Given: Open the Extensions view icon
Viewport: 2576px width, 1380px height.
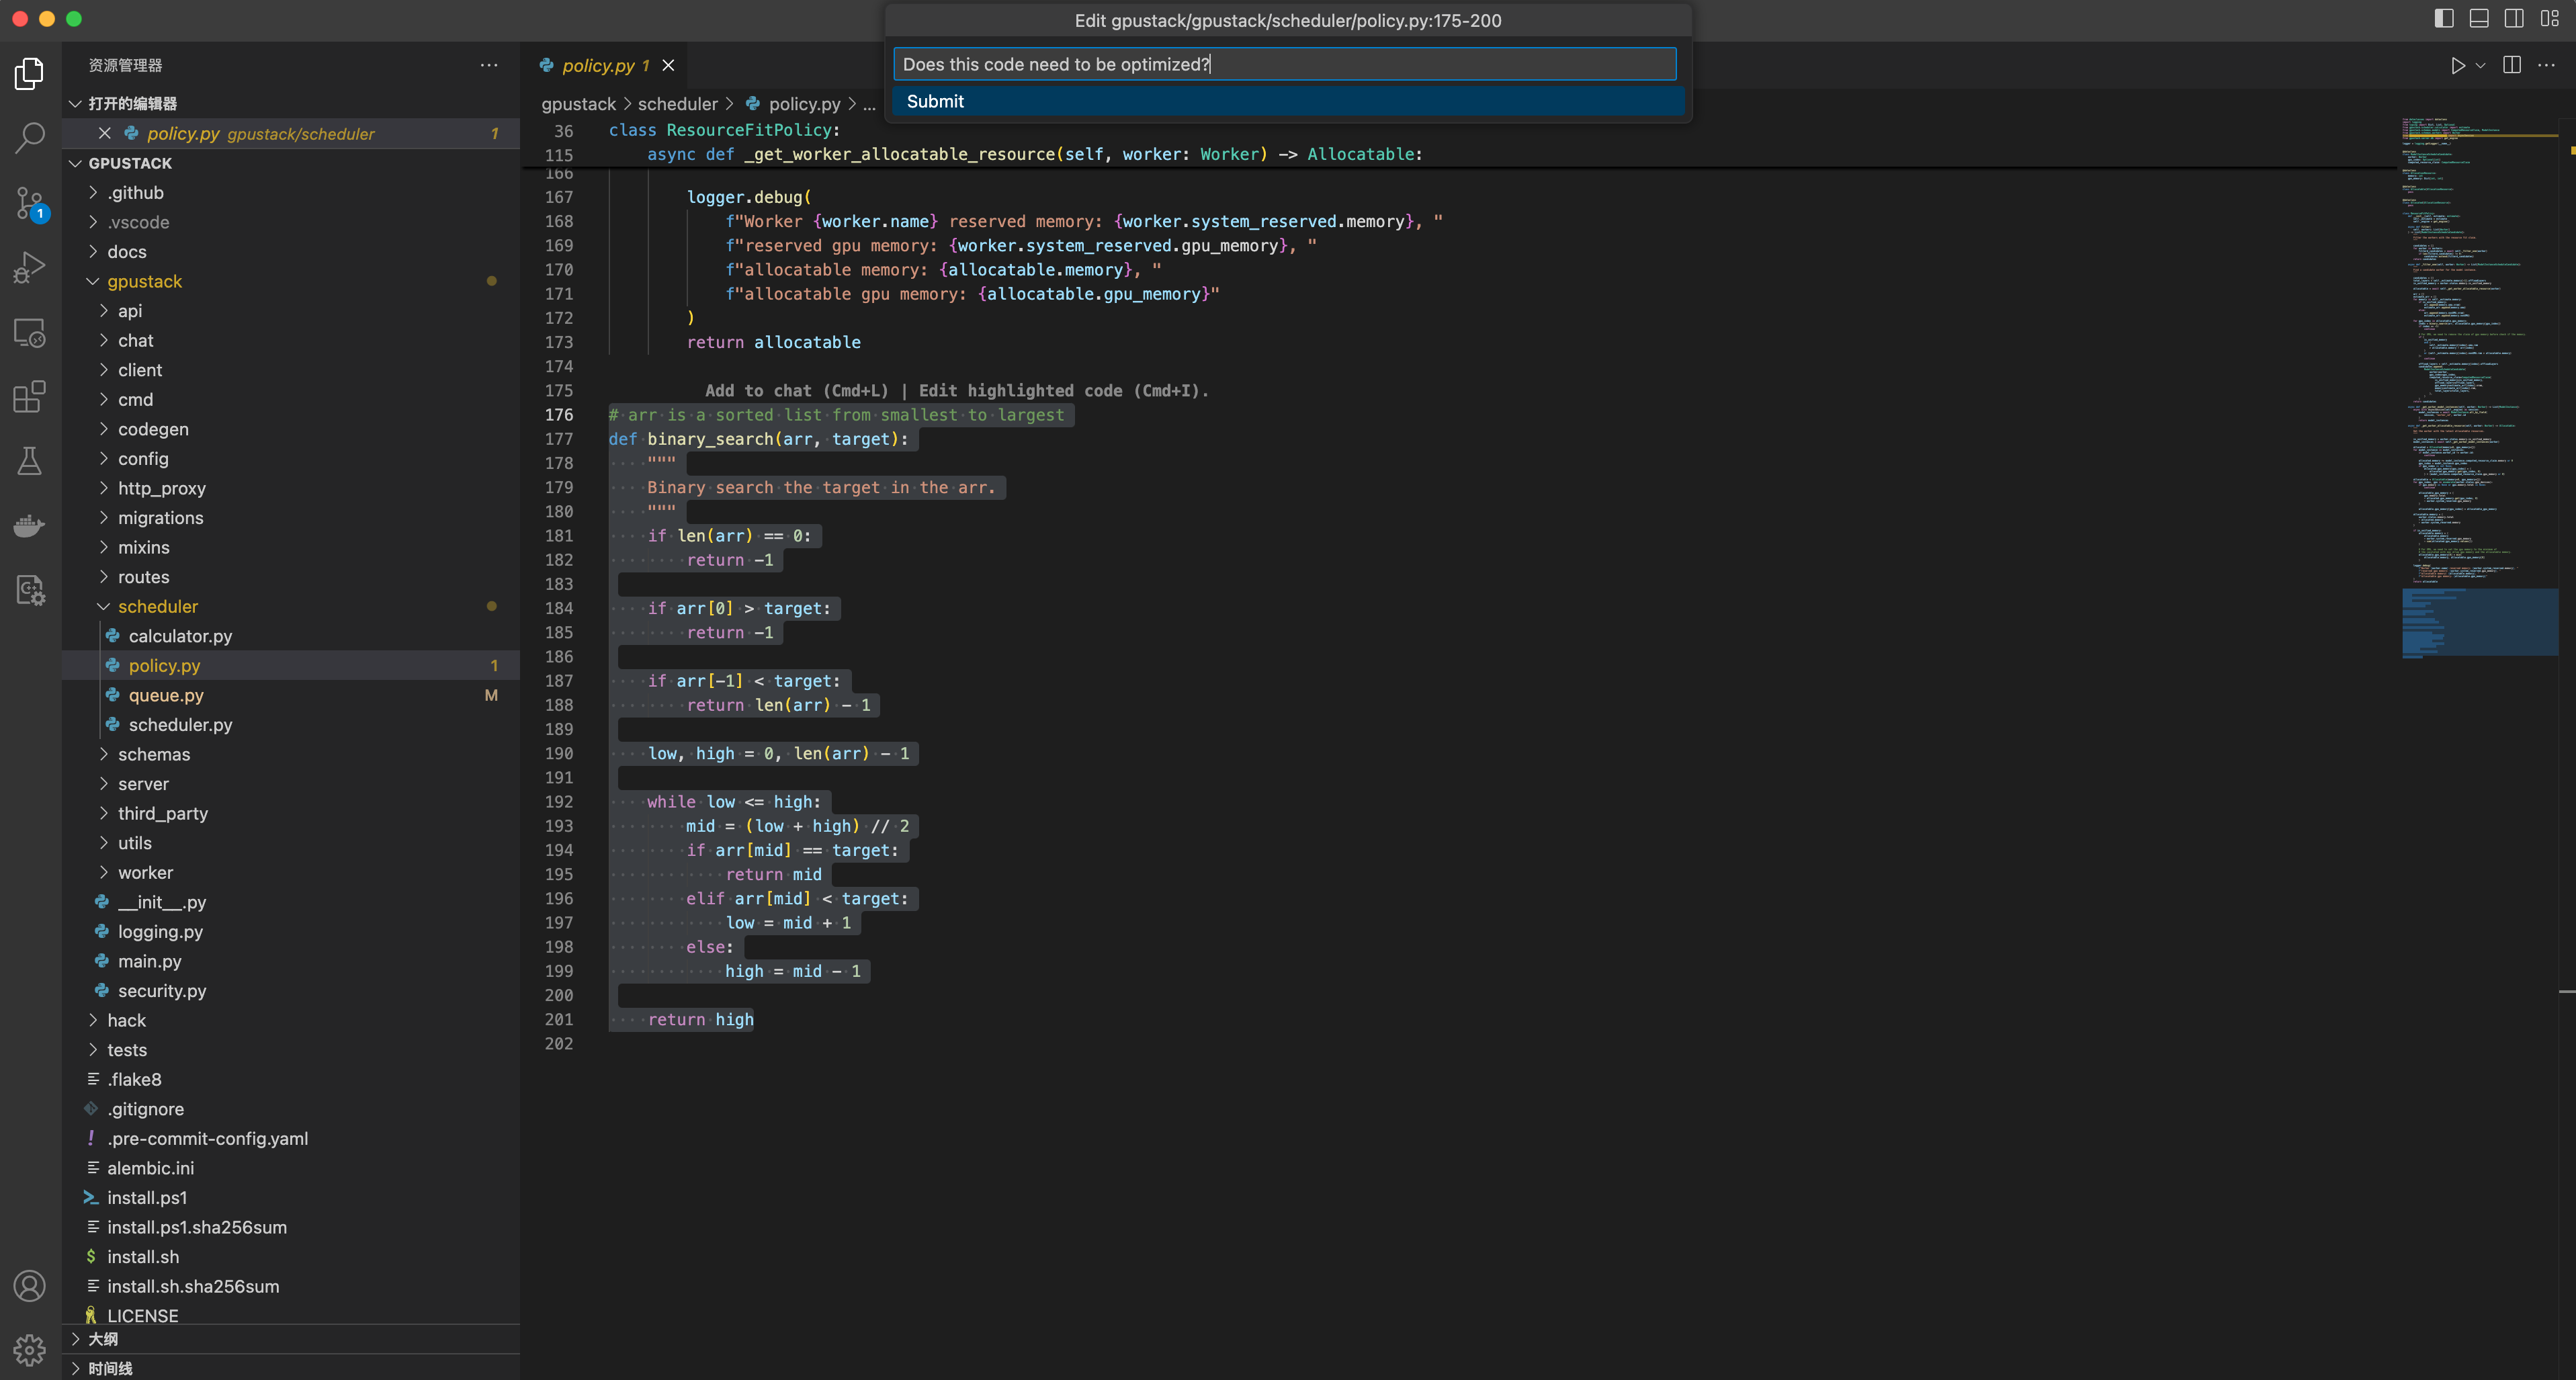Looking at the screenshot, I should pos(30,397).
